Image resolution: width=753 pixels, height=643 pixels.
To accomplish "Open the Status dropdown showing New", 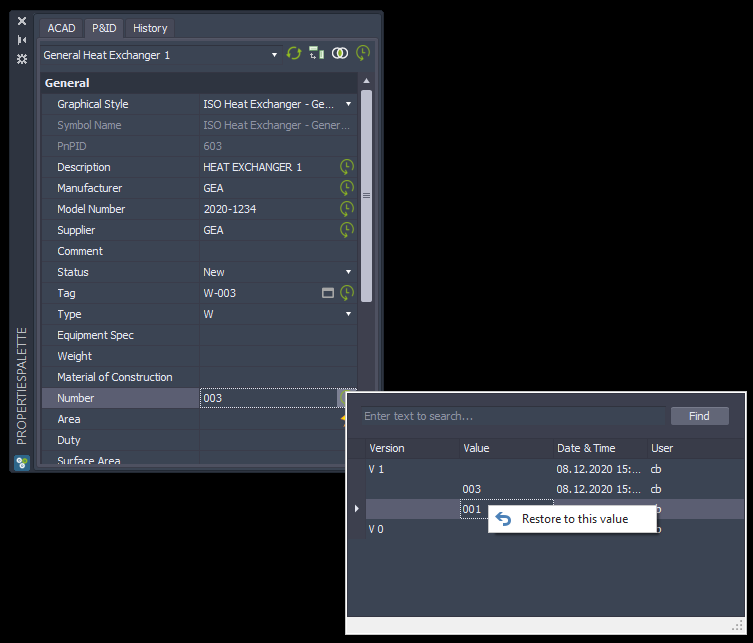I will [x=348, y=272].
